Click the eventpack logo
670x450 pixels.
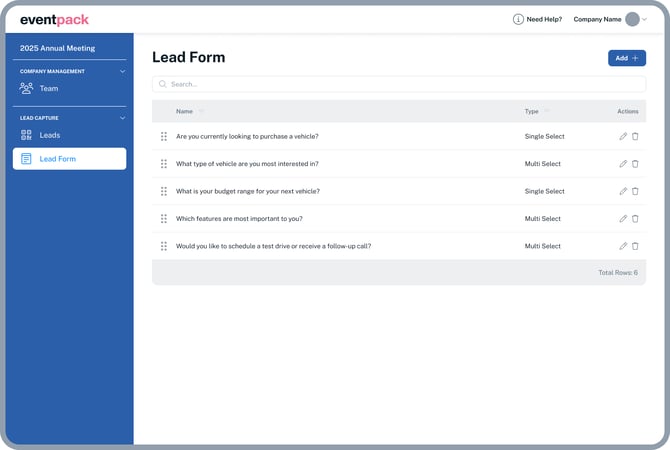click(x=54, y=19)
